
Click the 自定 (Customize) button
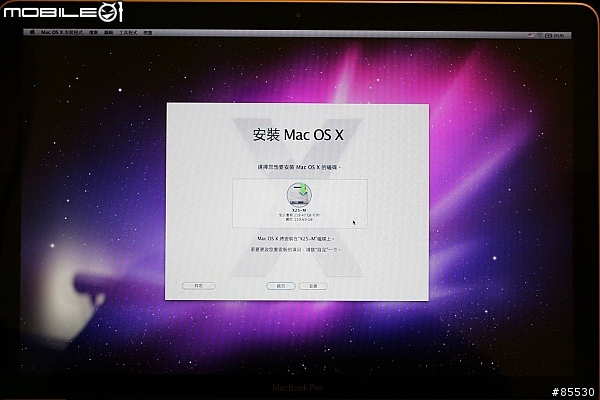[199, 286]
